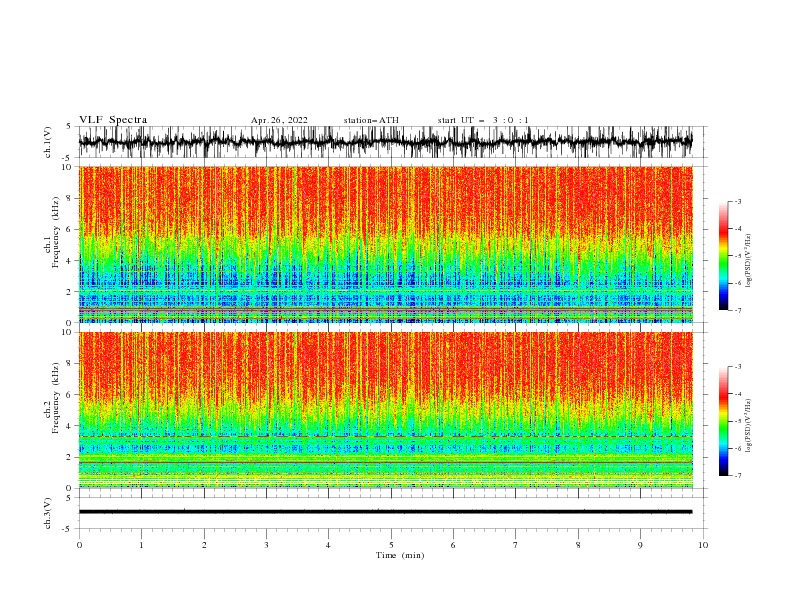Click the "6" kHz tick of ch.2 spectrogram

[69, 395]
